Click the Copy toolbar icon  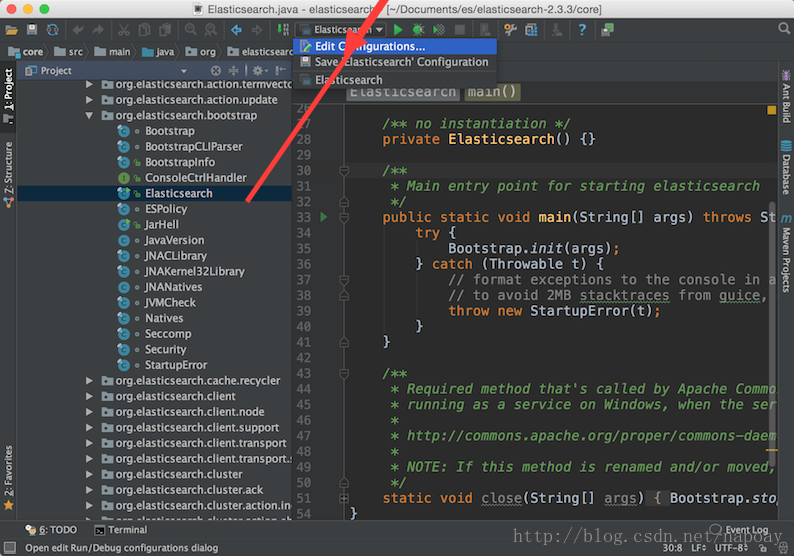[x=144, y=30]
